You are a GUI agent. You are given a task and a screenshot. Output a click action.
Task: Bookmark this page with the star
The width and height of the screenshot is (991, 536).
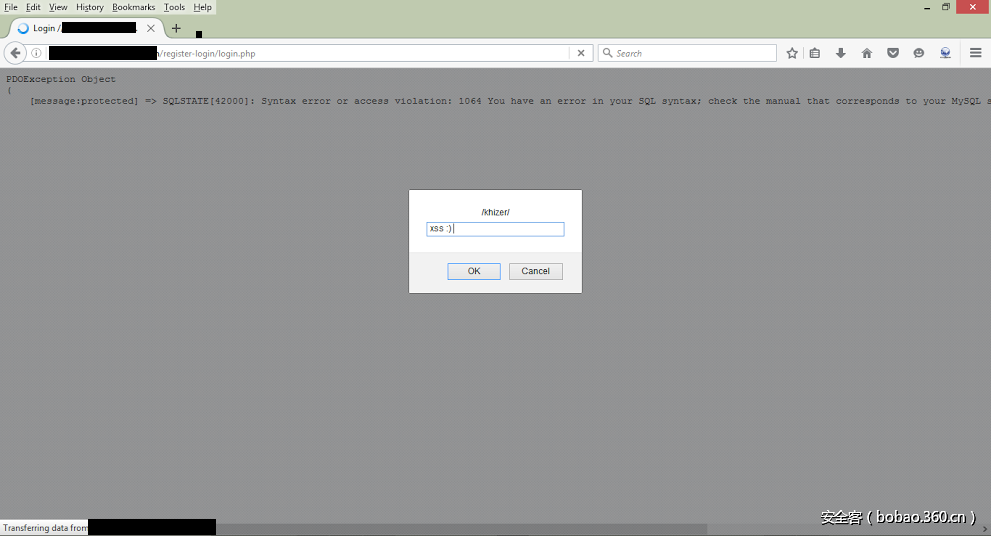[x=792, y=53]
